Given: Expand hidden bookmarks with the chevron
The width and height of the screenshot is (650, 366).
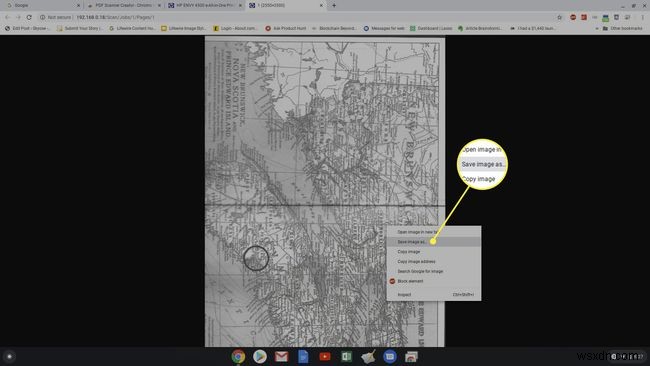Looking at the screenshot, I should 597,28.
